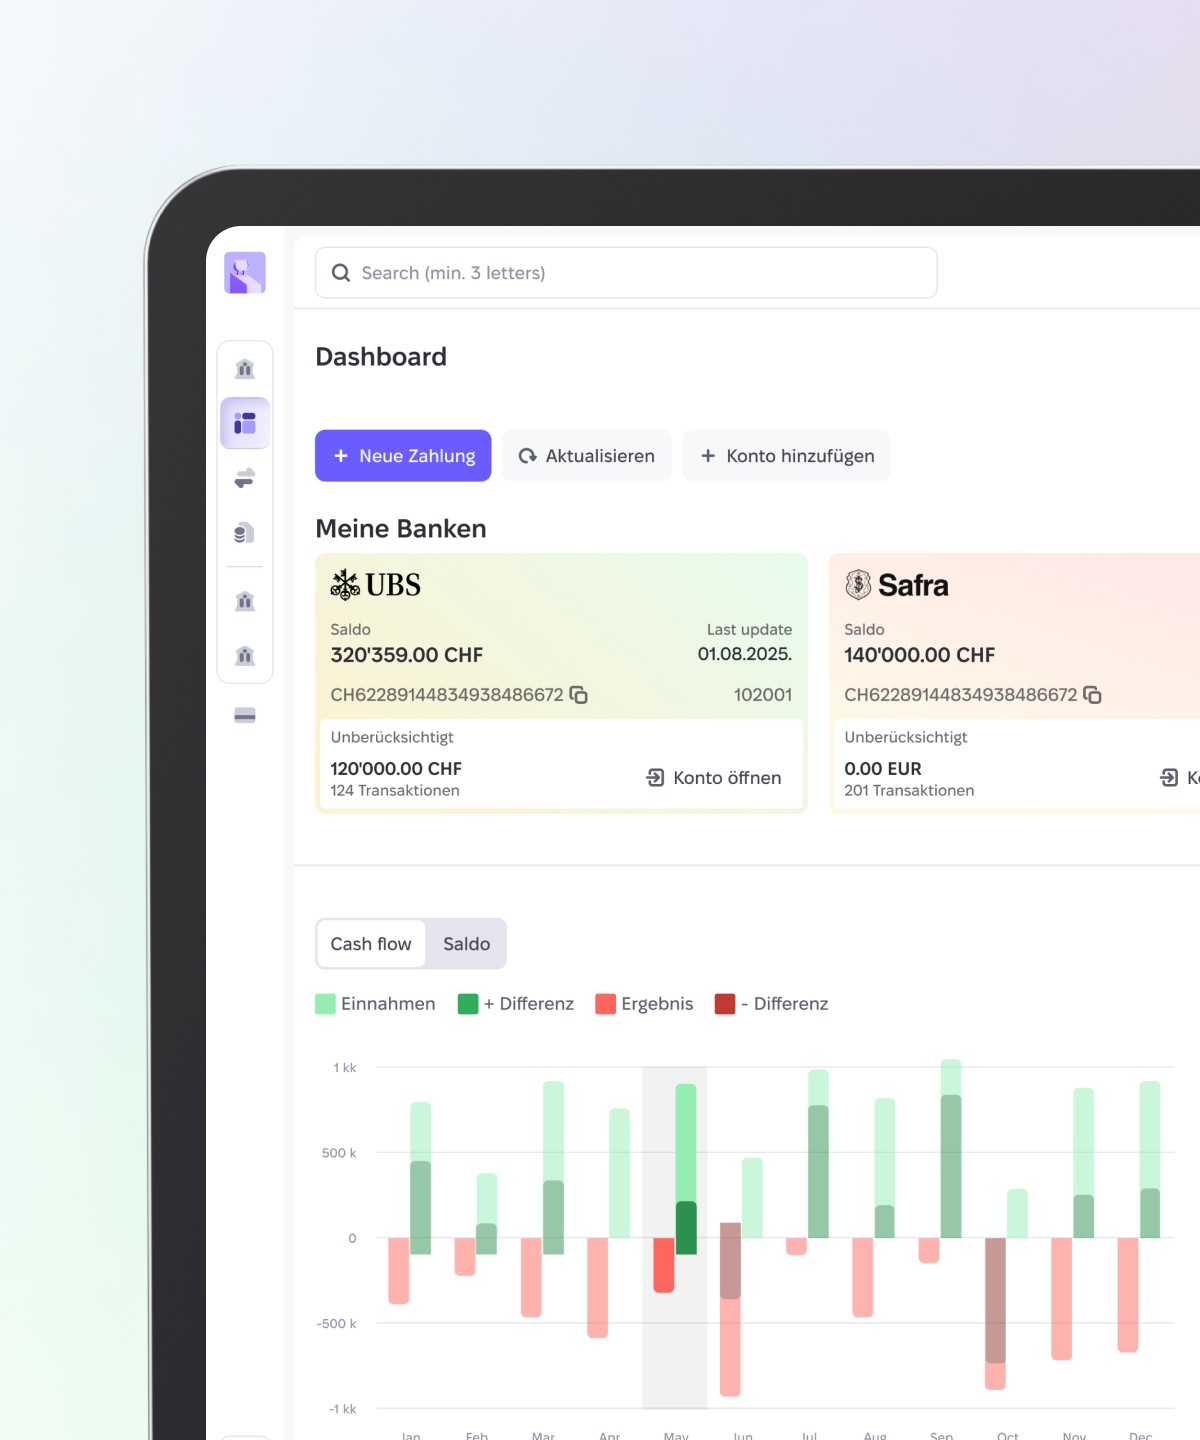Click the UBS bank logo
This screenshot has height=1440, width=1200.
375,585
